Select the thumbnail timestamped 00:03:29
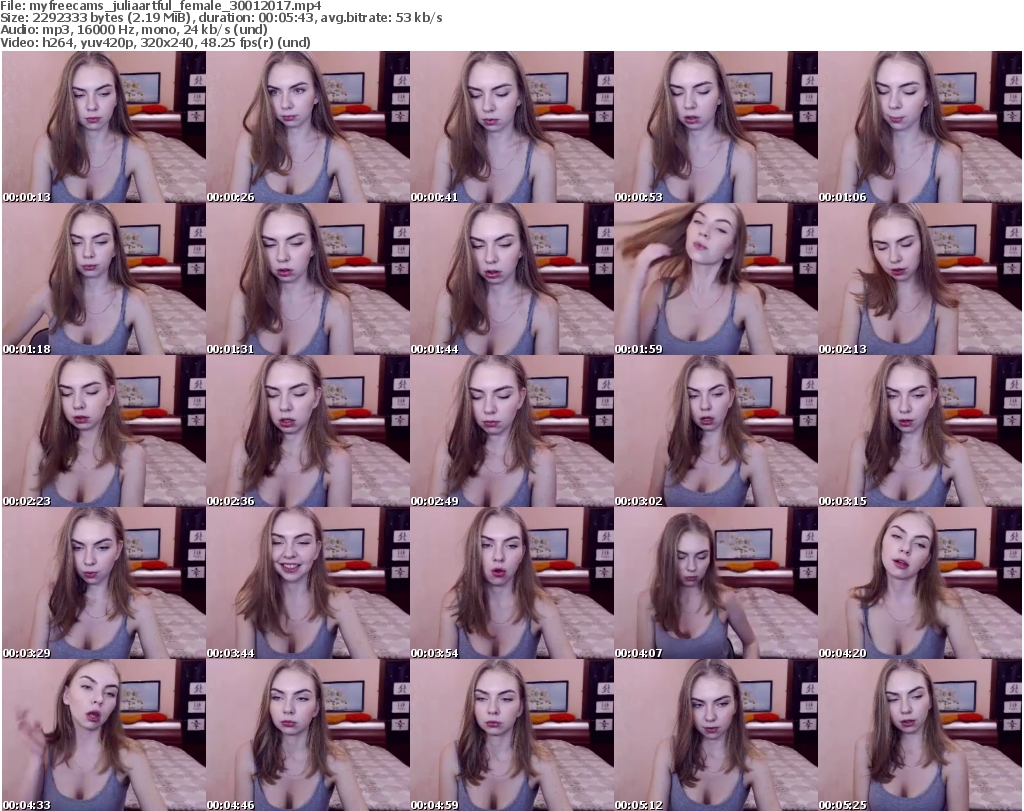The height and width of the screenshot is (811, 1024). (104, 583)
